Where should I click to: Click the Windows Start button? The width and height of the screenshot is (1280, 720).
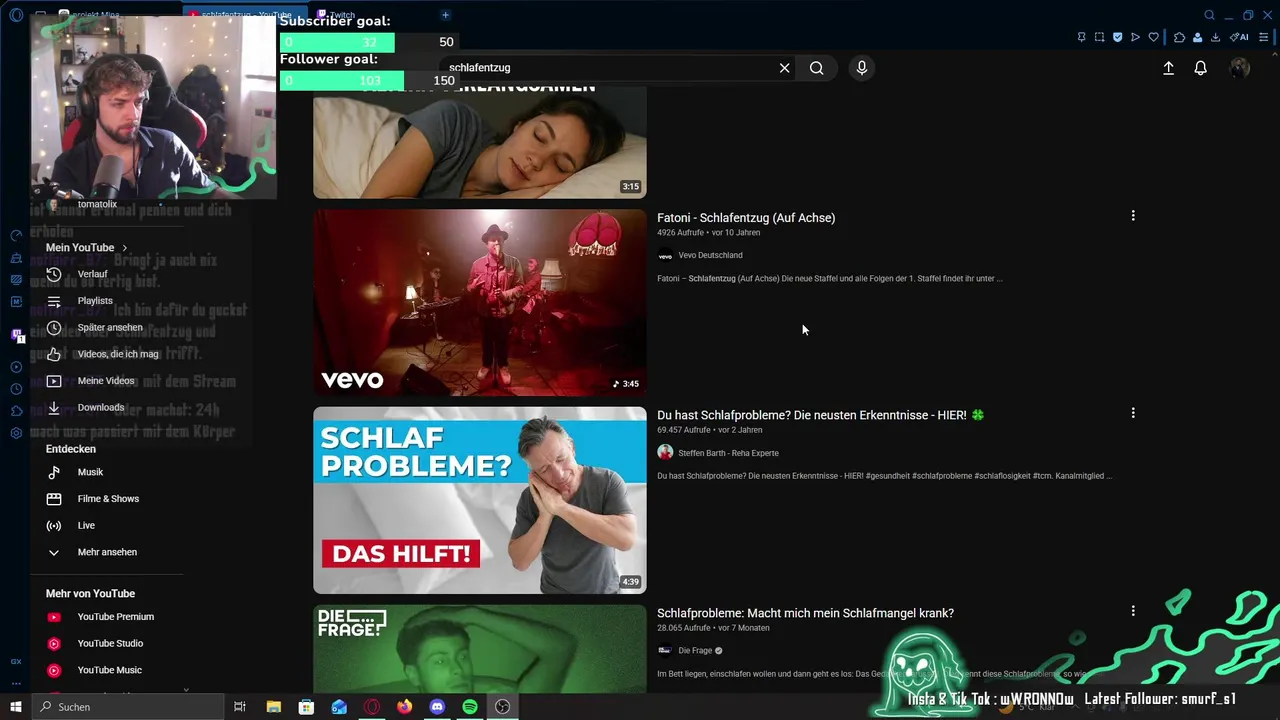(x=15, y=707)
